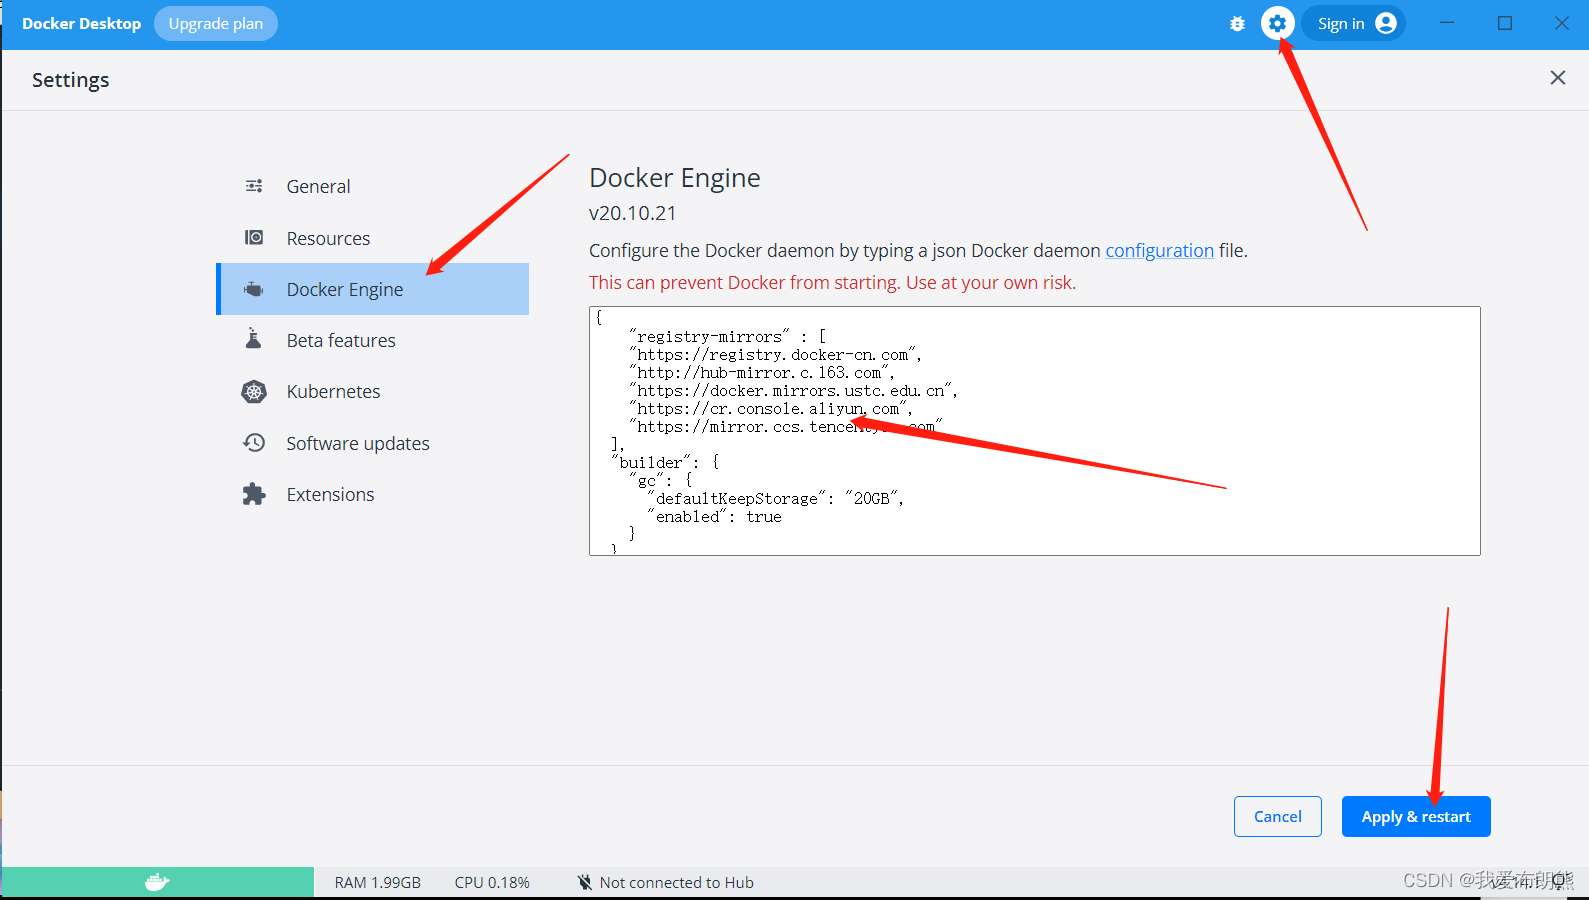Image resolution: width=1589 pixels, height=900 pixels.
Task: Click inside the daemon JSON editor
Action: tap(1035, 431)
